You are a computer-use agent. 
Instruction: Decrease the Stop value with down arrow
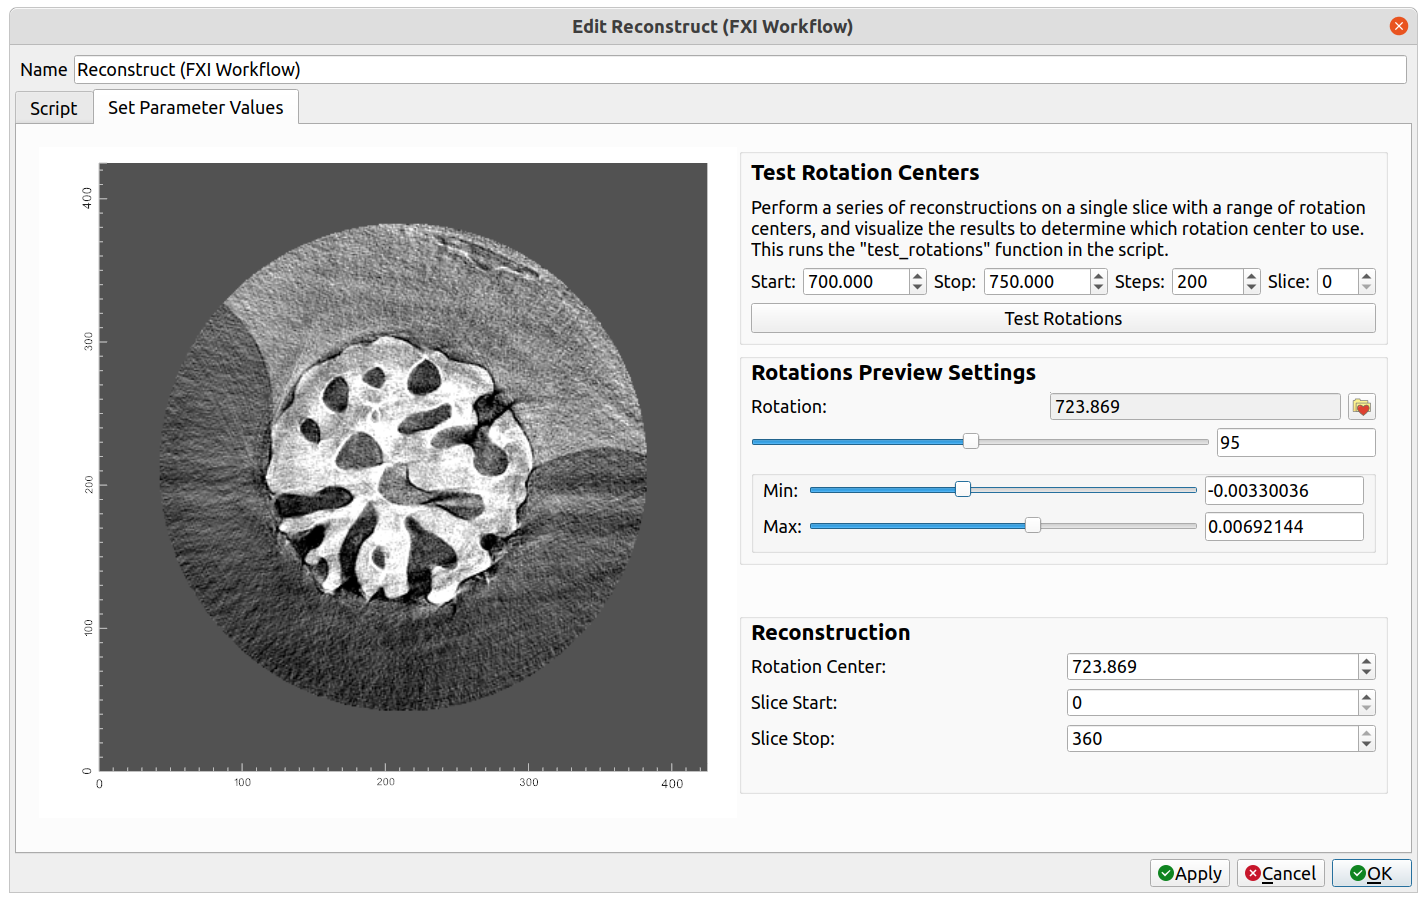1099,288
